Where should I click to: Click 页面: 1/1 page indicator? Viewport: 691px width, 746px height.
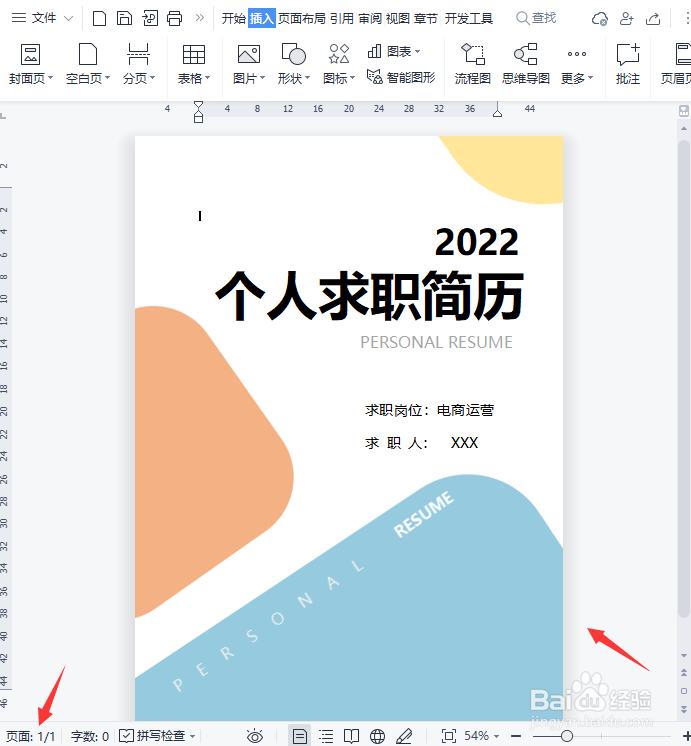click(30, 736)
